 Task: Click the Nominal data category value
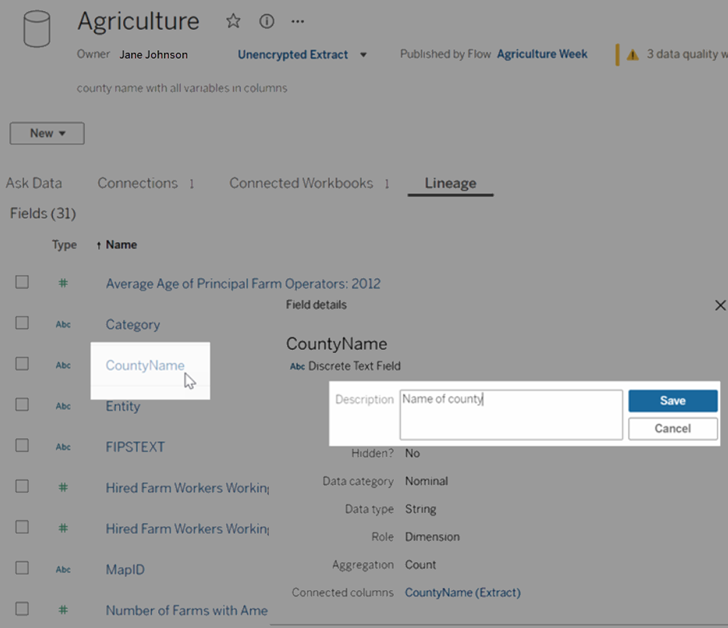click(x=426, y=481)
